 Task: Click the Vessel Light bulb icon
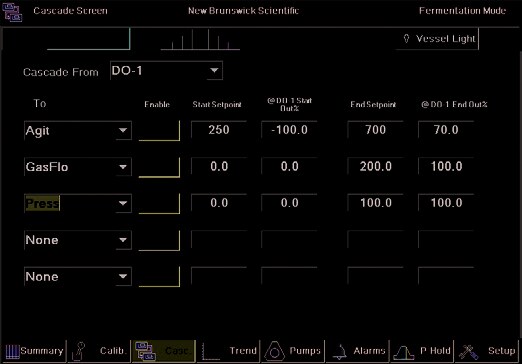tap(406, 39)
